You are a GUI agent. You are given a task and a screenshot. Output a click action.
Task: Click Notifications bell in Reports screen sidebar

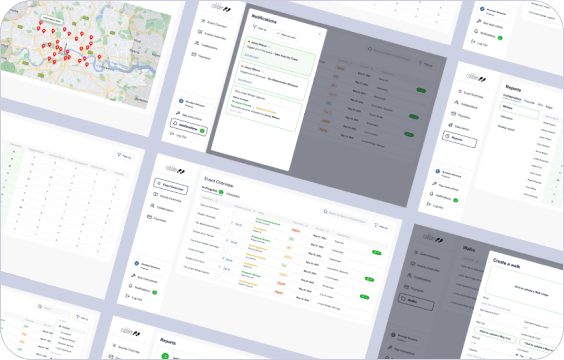[432, 193]
